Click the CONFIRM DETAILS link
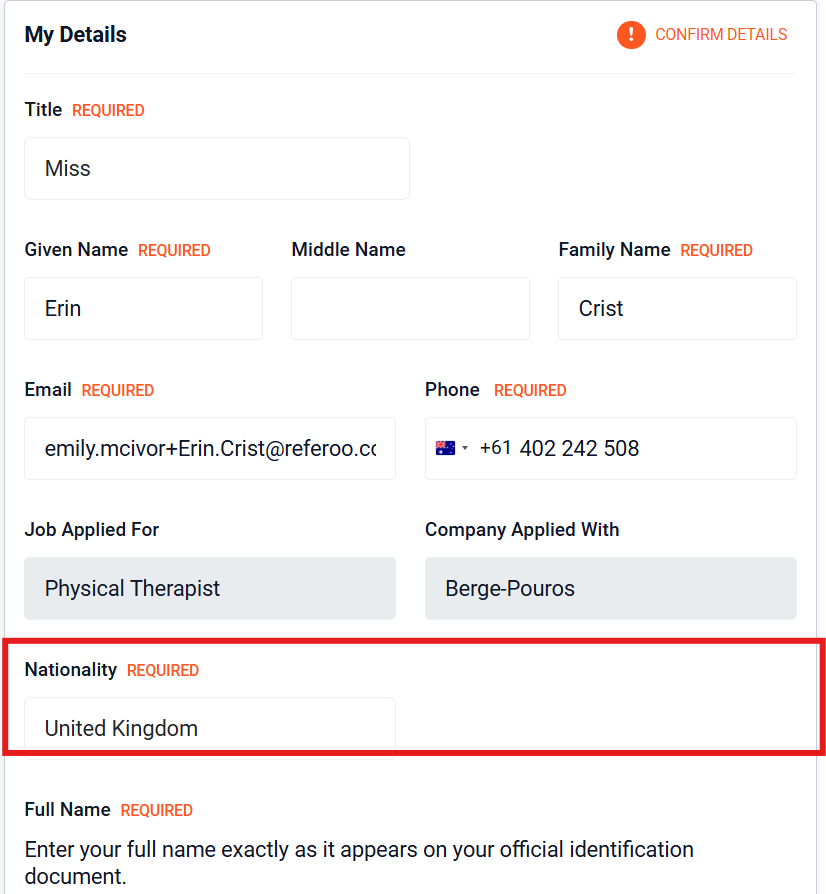This screenshot has width=826, height=894. point(721,35)
